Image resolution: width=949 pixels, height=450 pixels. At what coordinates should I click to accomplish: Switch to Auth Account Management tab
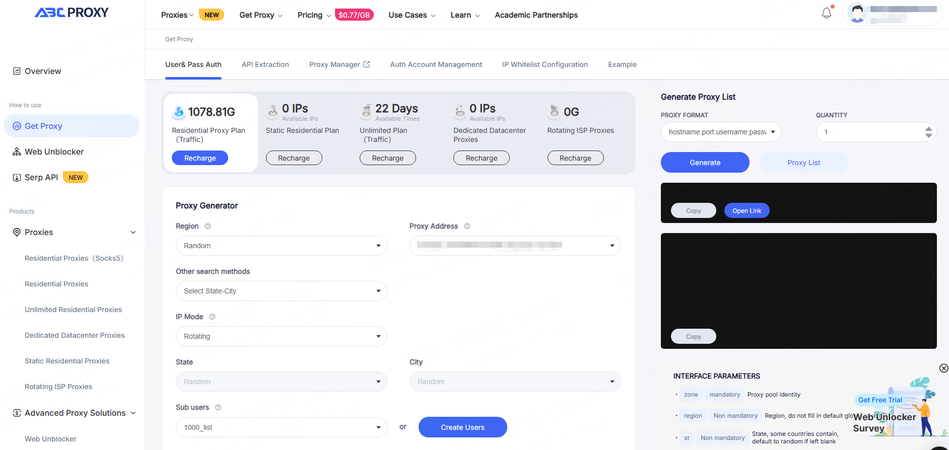click(x=436, y=64)
